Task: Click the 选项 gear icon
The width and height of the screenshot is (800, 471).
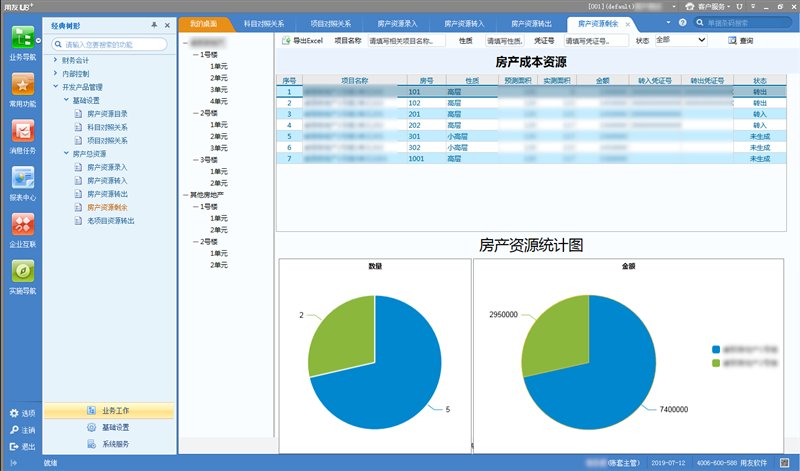Action: click(x=14, y=413)
